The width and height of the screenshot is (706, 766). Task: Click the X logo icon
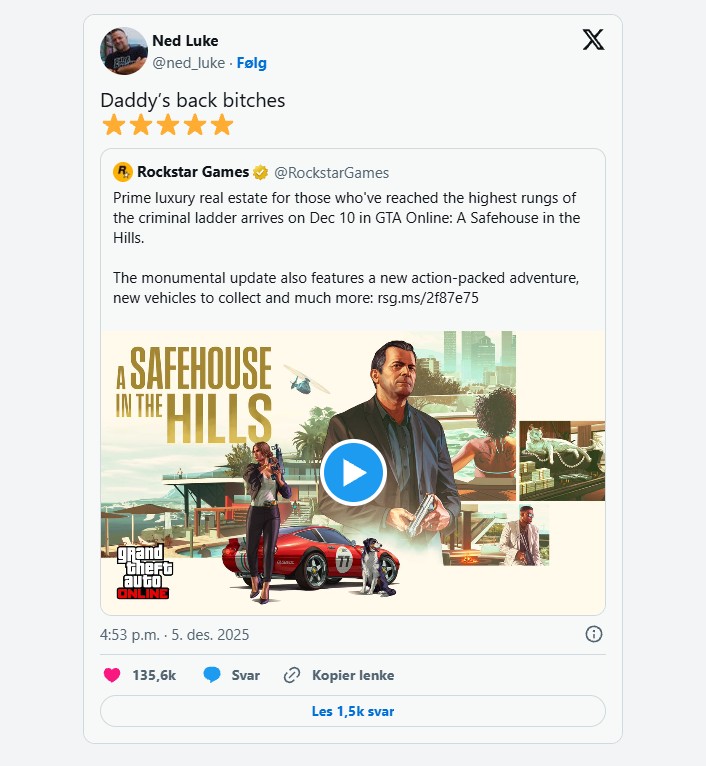click(593, 40)
